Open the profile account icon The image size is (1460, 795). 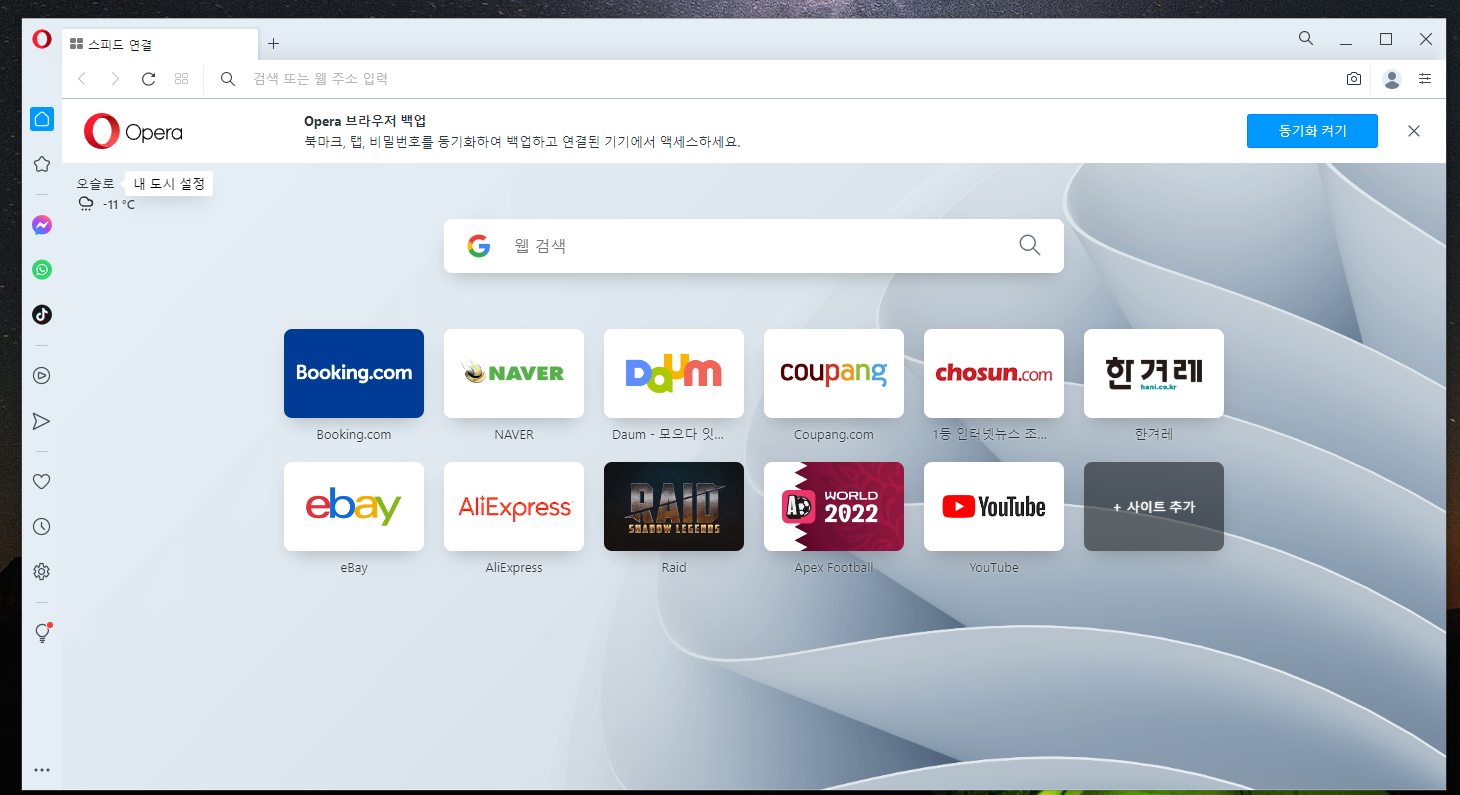tap(1392, 79)
